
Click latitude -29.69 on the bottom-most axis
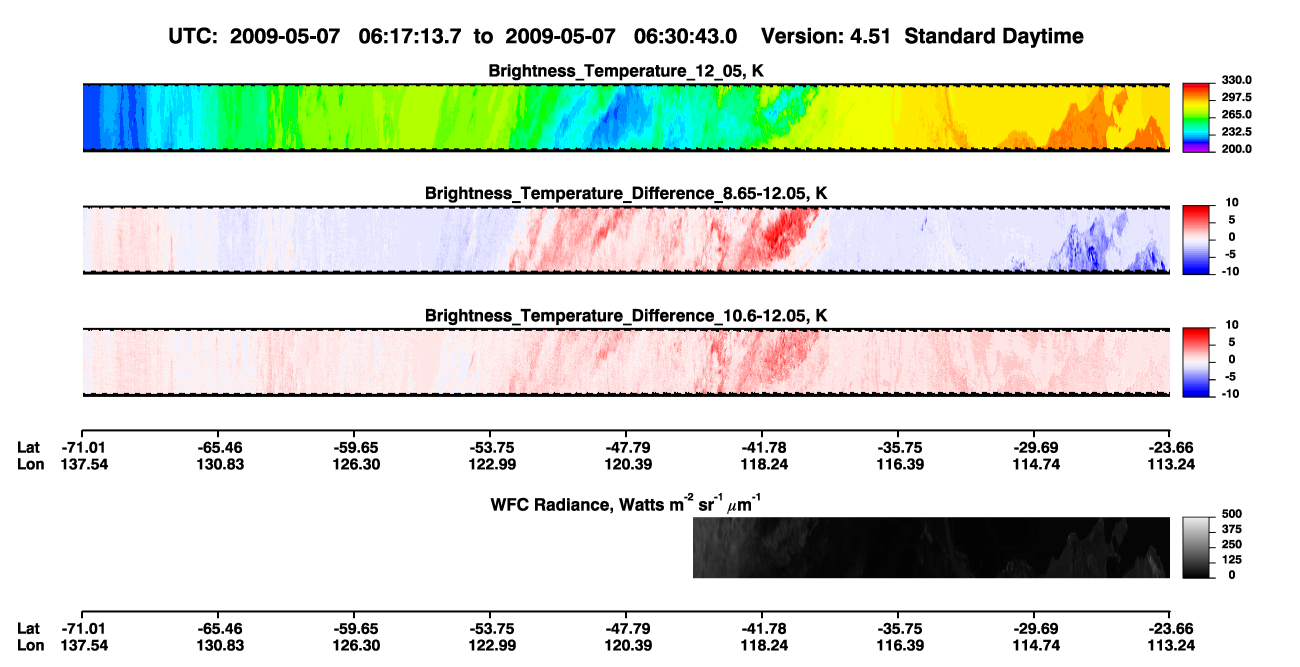(1034, 628)
